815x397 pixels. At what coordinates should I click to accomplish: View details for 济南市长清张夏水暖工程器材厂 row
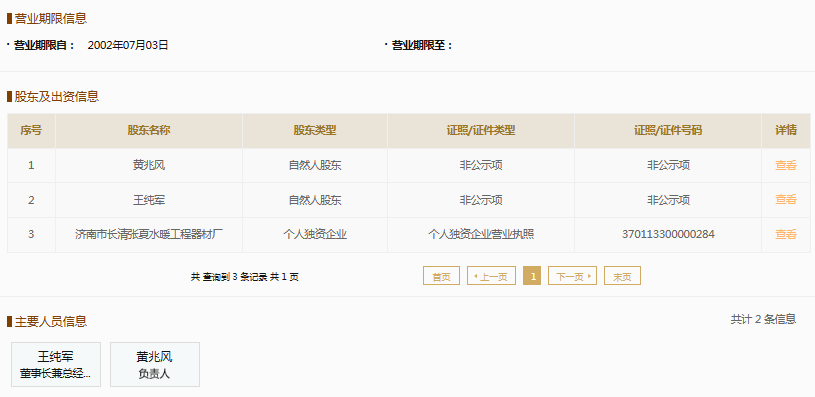pos(785,234)
